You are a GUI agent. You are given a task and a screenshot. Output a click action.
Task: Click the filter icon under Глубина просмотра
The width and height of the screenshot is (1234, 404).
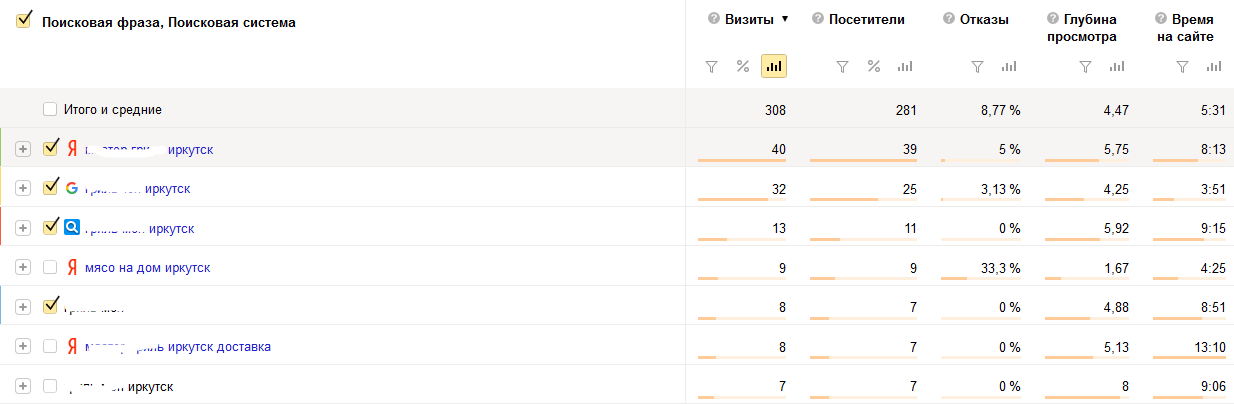1085,66
